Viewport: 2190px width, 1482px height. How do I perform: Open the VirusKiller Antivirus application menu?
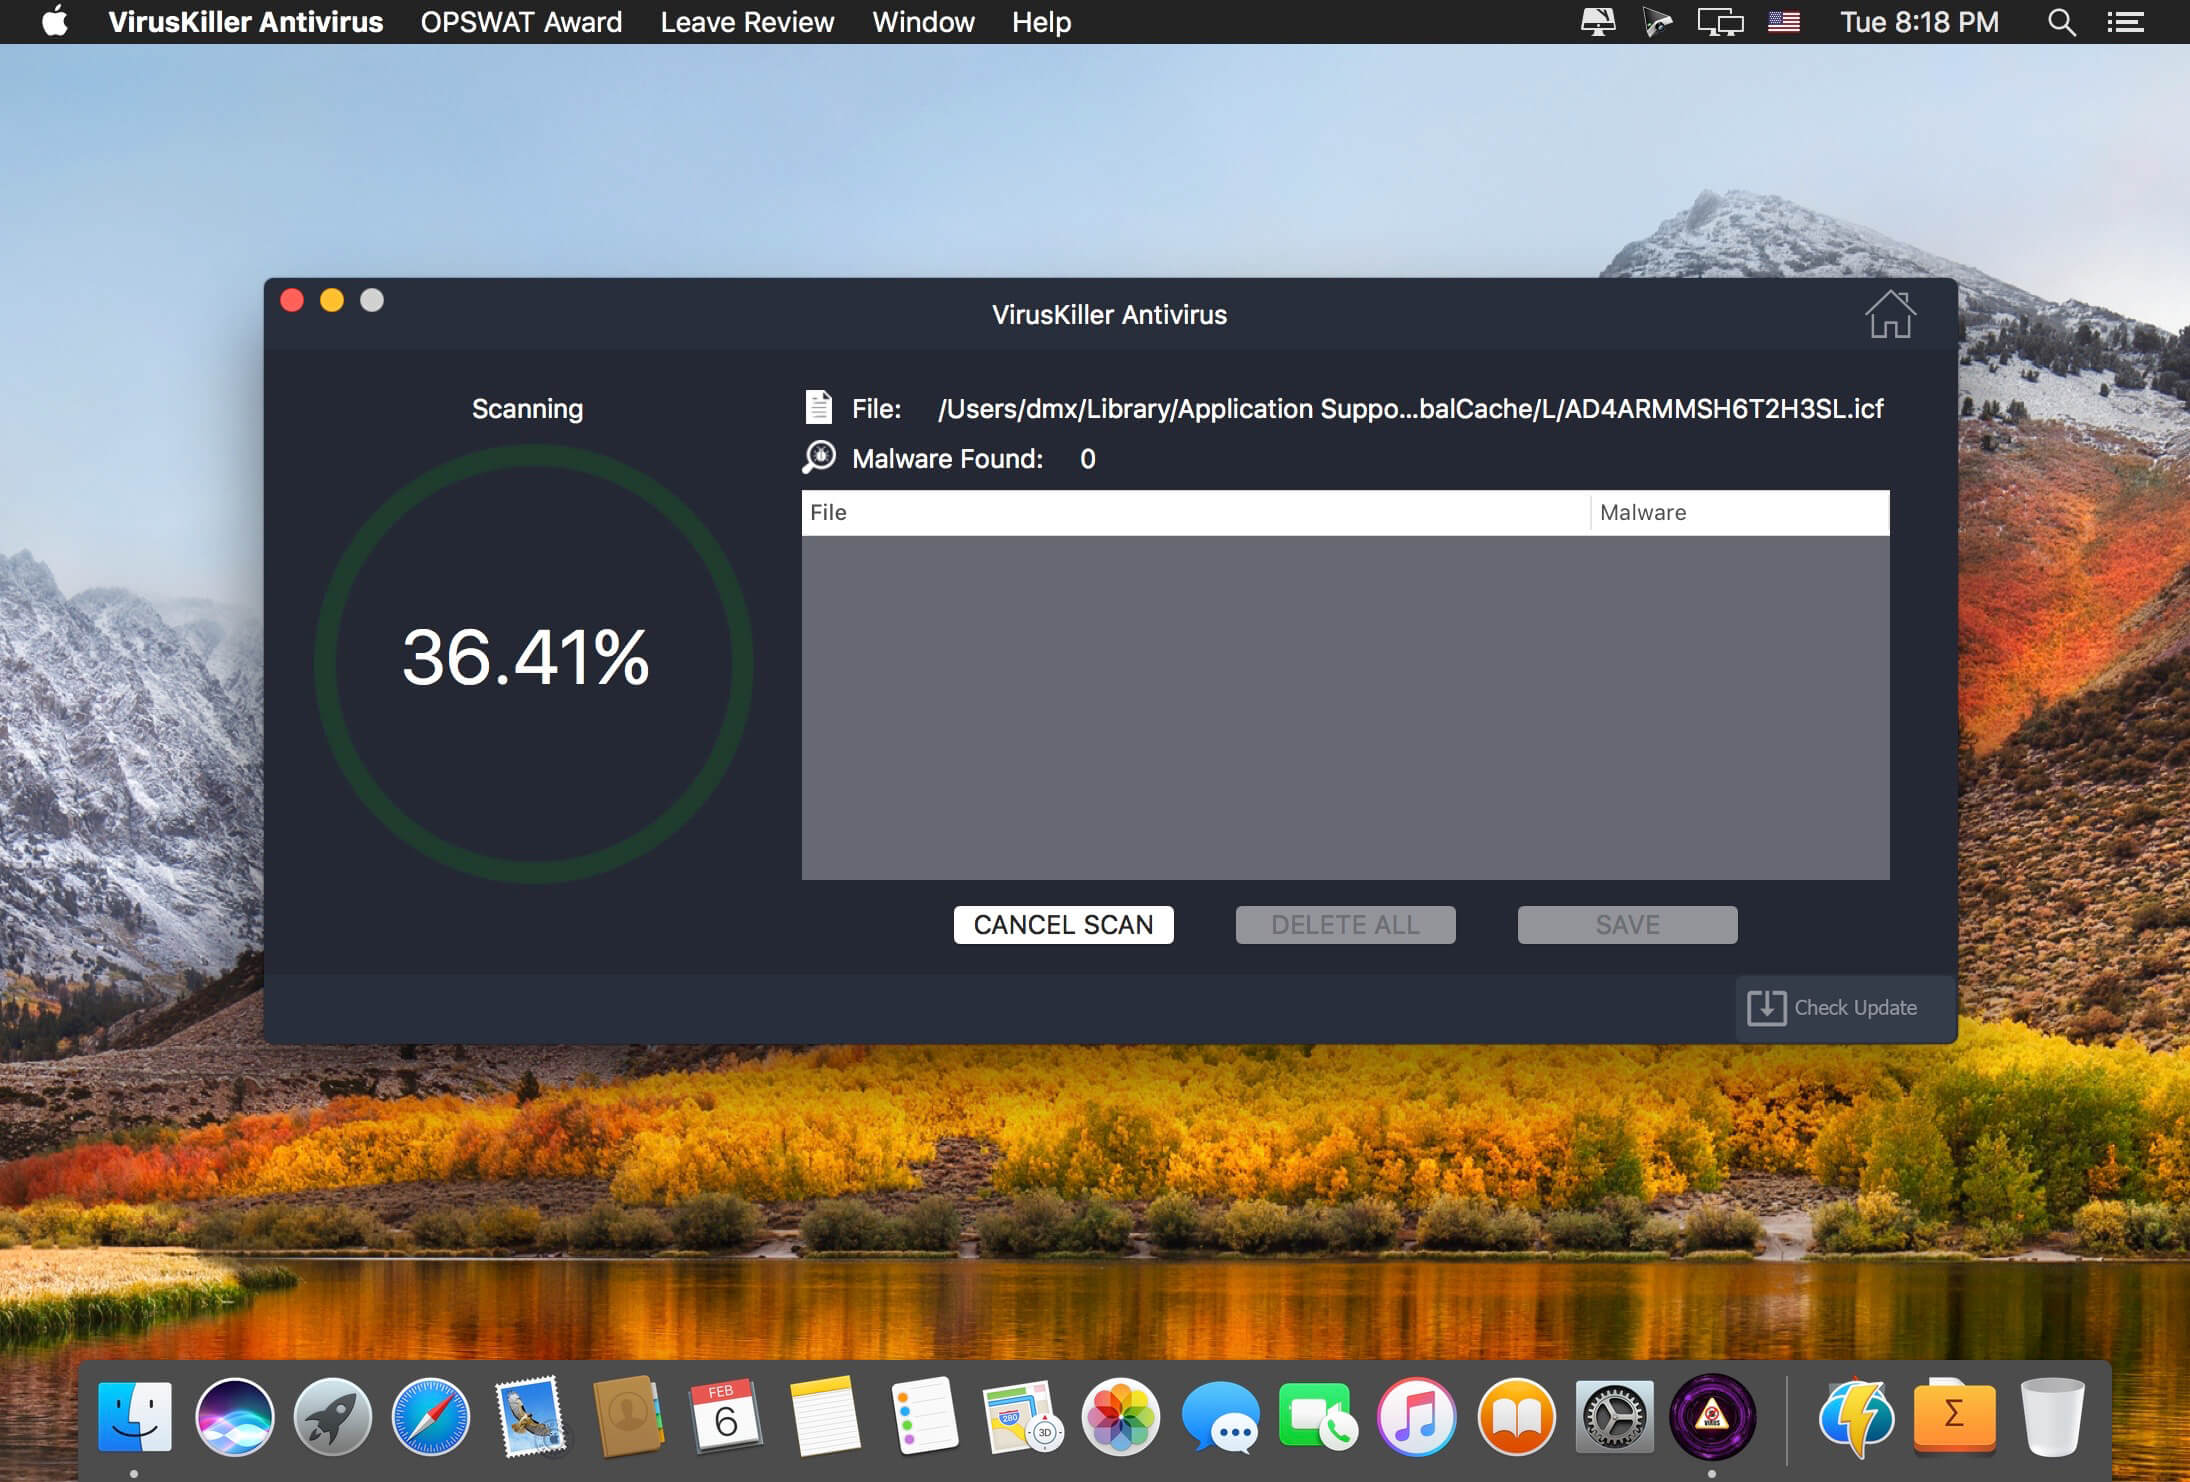pos(246,22)
